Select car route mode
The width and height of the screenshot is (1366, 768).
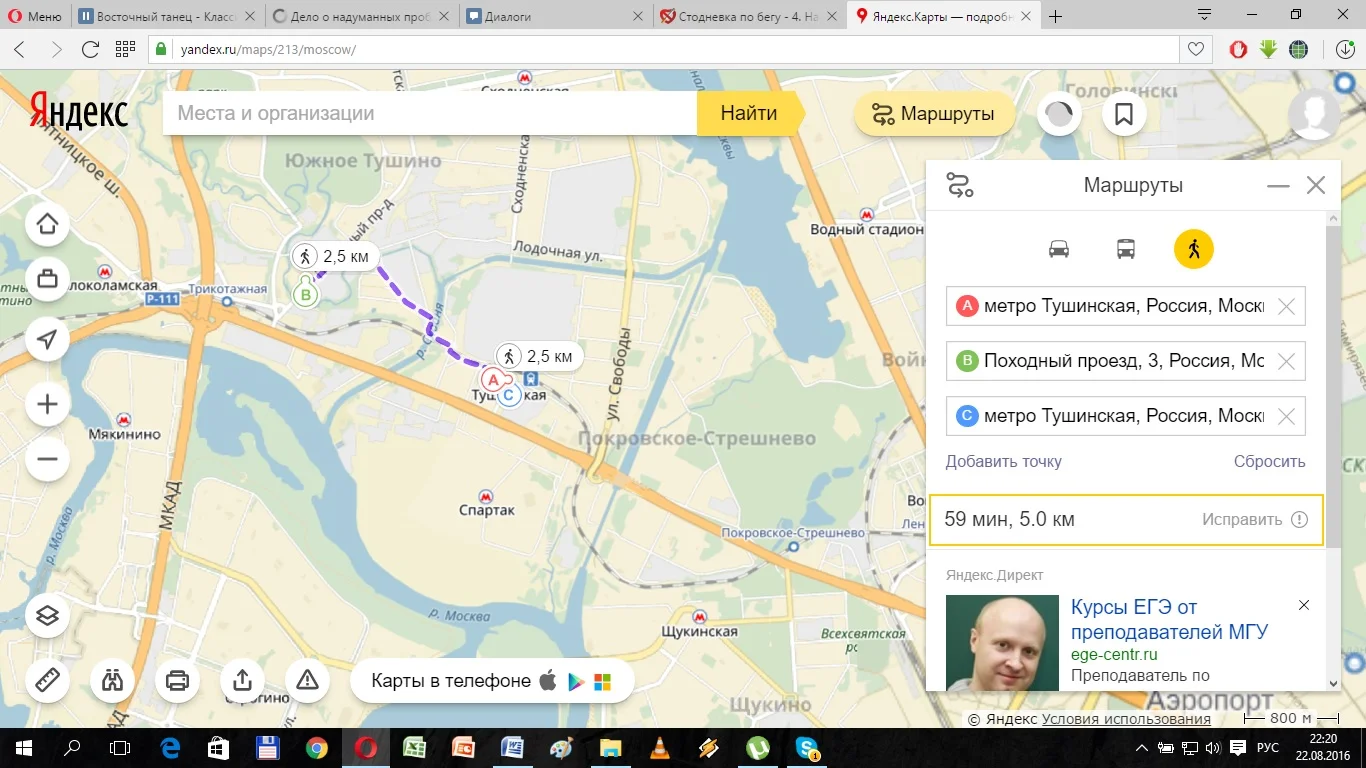coord(1059,249)
